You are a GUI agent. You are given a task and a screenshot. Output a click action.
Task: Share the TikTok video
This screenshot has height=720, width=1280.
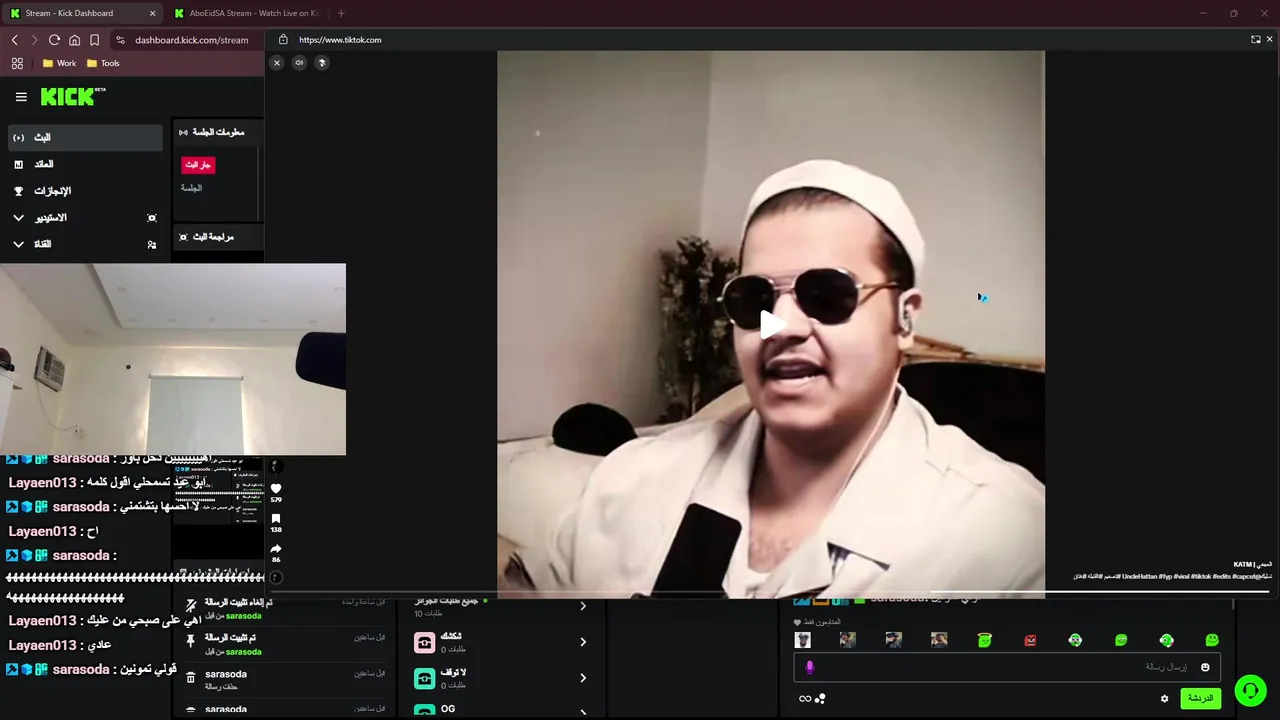(276, 549)
